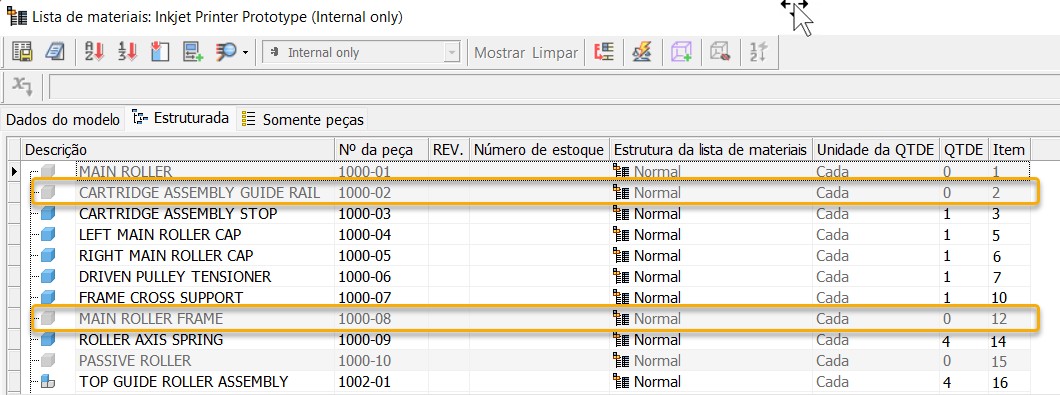This screenshot has width=1060, height=395.
Task: Click the grey part icon of PASSIVE ROLLER
Action: (x=47, y=361)
